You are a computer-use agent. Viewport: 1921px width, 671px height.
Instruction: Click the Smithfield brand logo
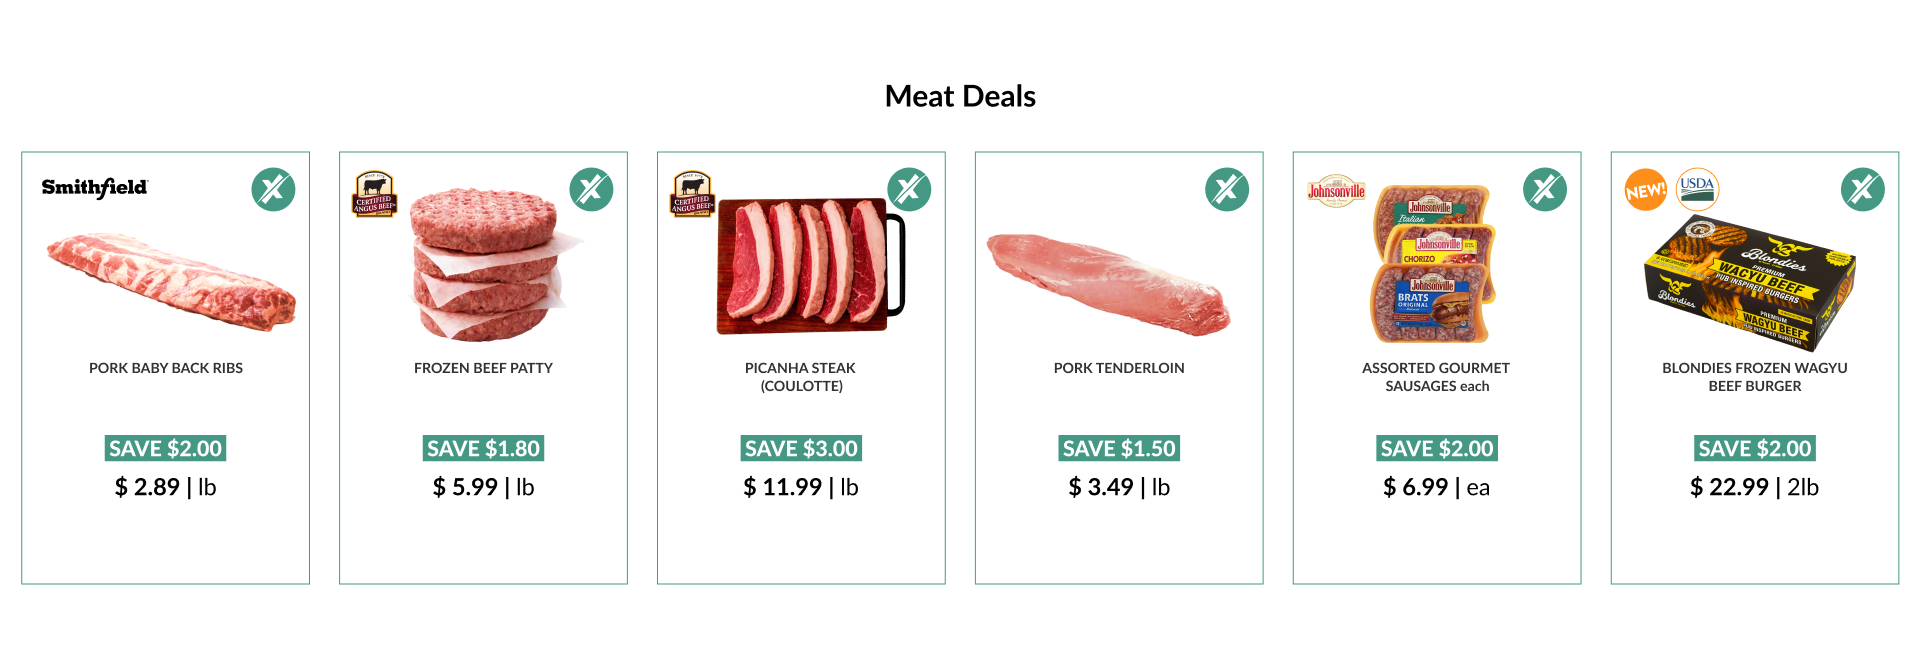click(x=94, y=187)
